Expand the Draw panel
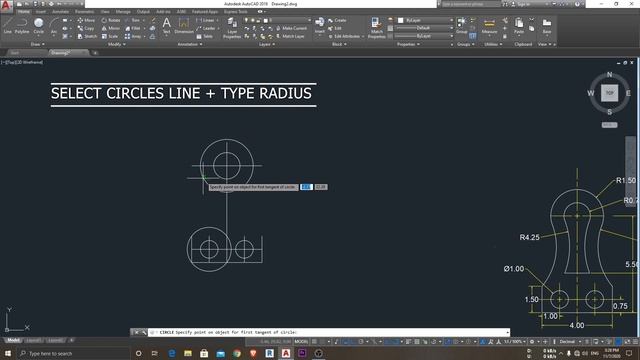This screenshot has width=640, height=360. [x=38, y=44]
